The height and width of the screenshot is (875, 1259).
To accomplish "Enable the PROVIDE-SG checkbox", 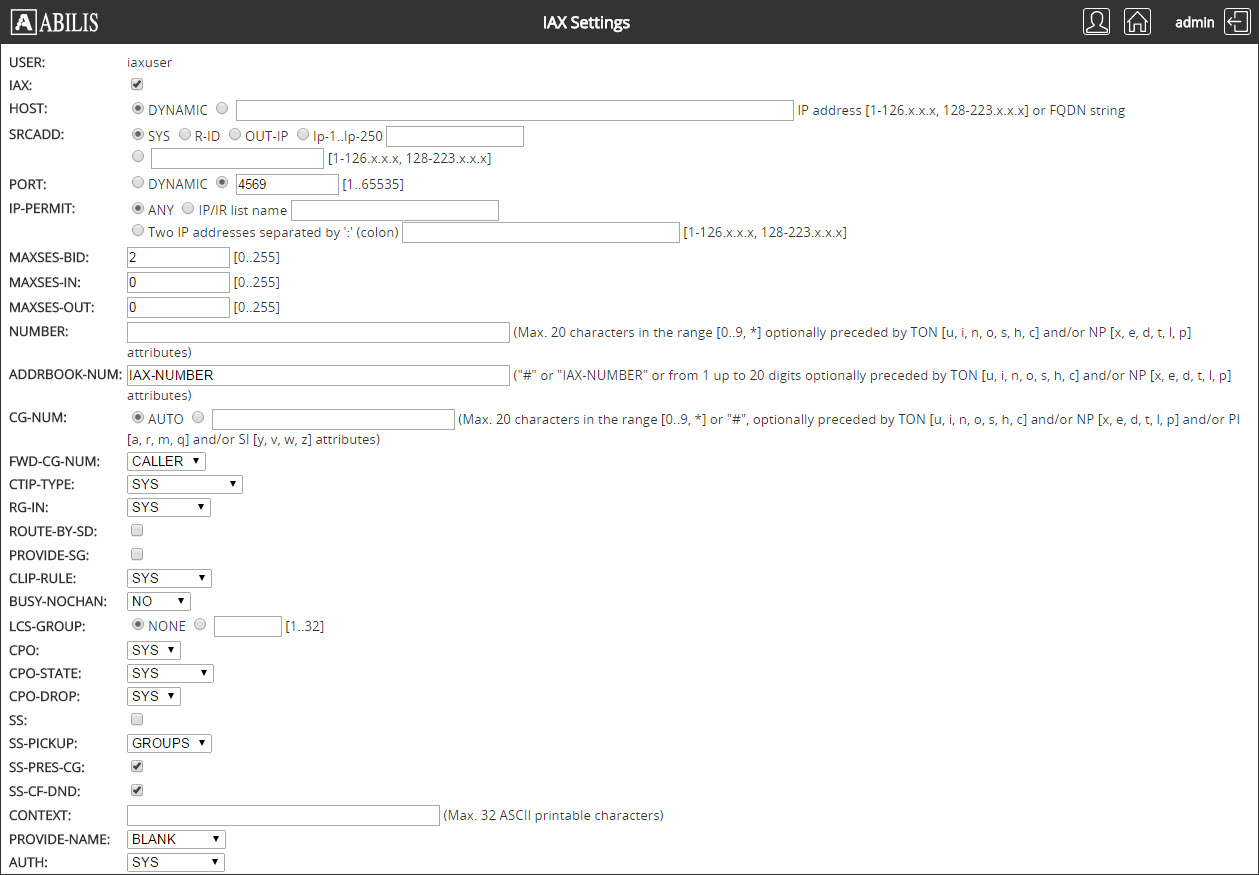I will [x=137, y=554].
